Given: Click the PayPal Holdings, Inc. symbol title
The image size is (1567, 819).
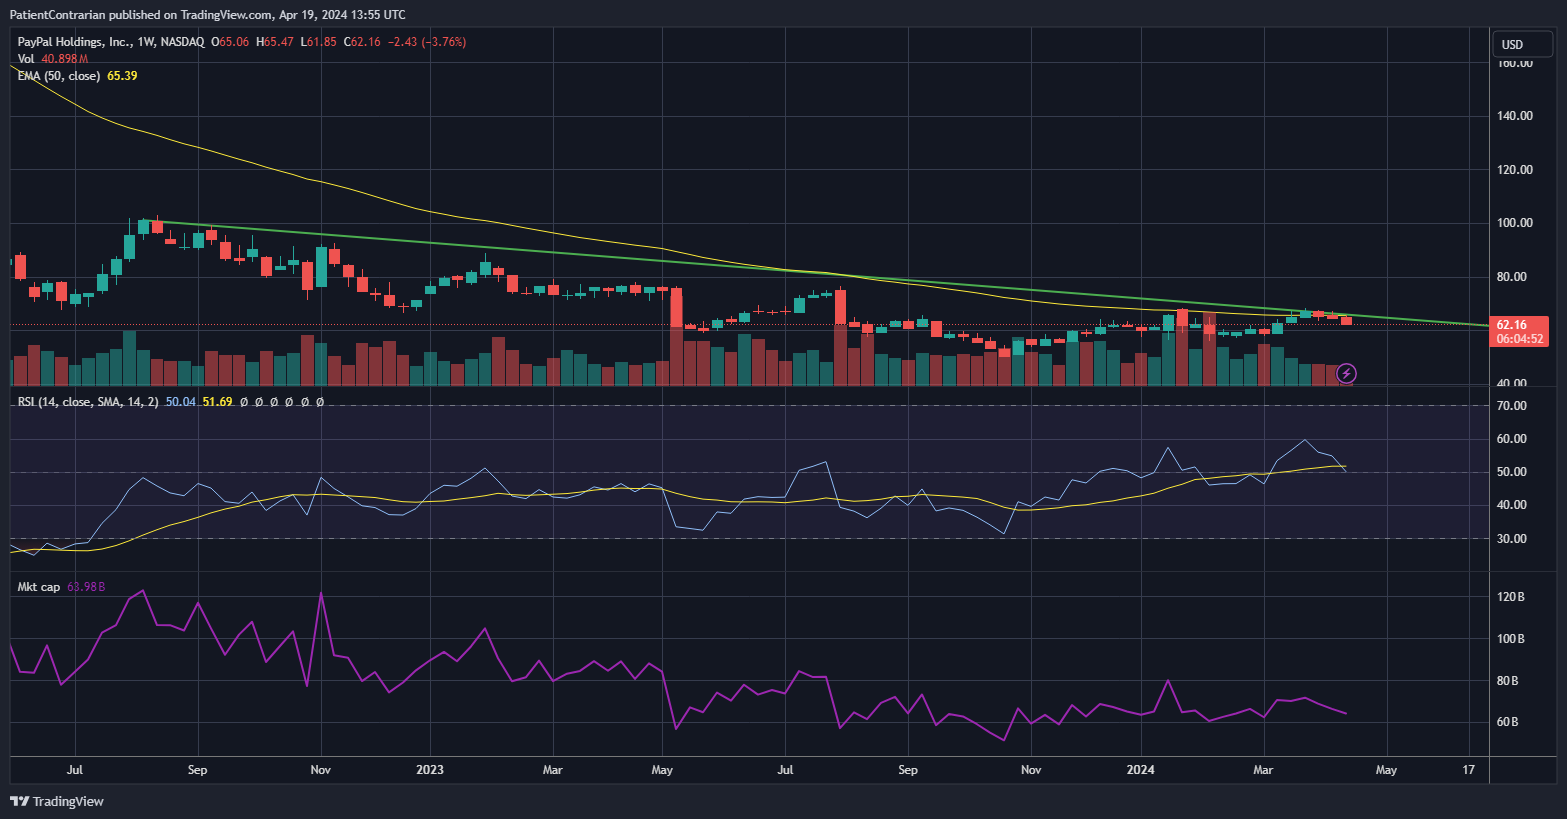Looking at the screenshot, I should 74,42.
